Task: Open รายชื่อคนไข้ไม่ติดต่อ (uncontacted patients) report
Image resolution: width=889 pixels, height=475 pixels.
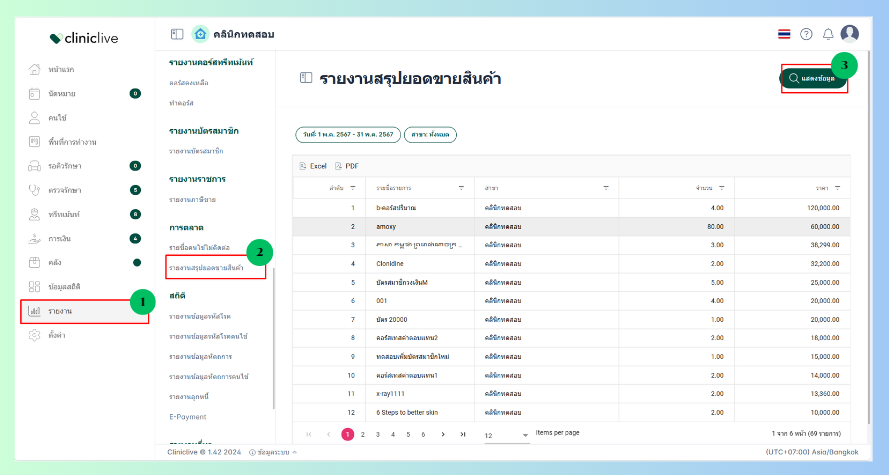Action: point(199,248)
